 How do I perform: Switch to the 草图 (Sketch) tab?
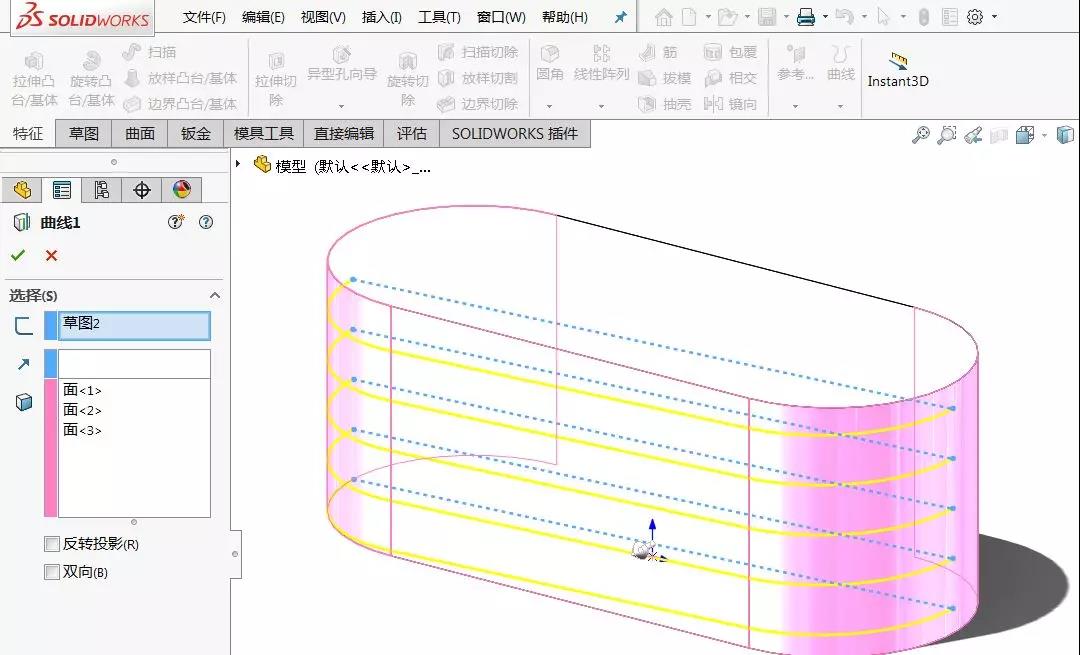83,132
